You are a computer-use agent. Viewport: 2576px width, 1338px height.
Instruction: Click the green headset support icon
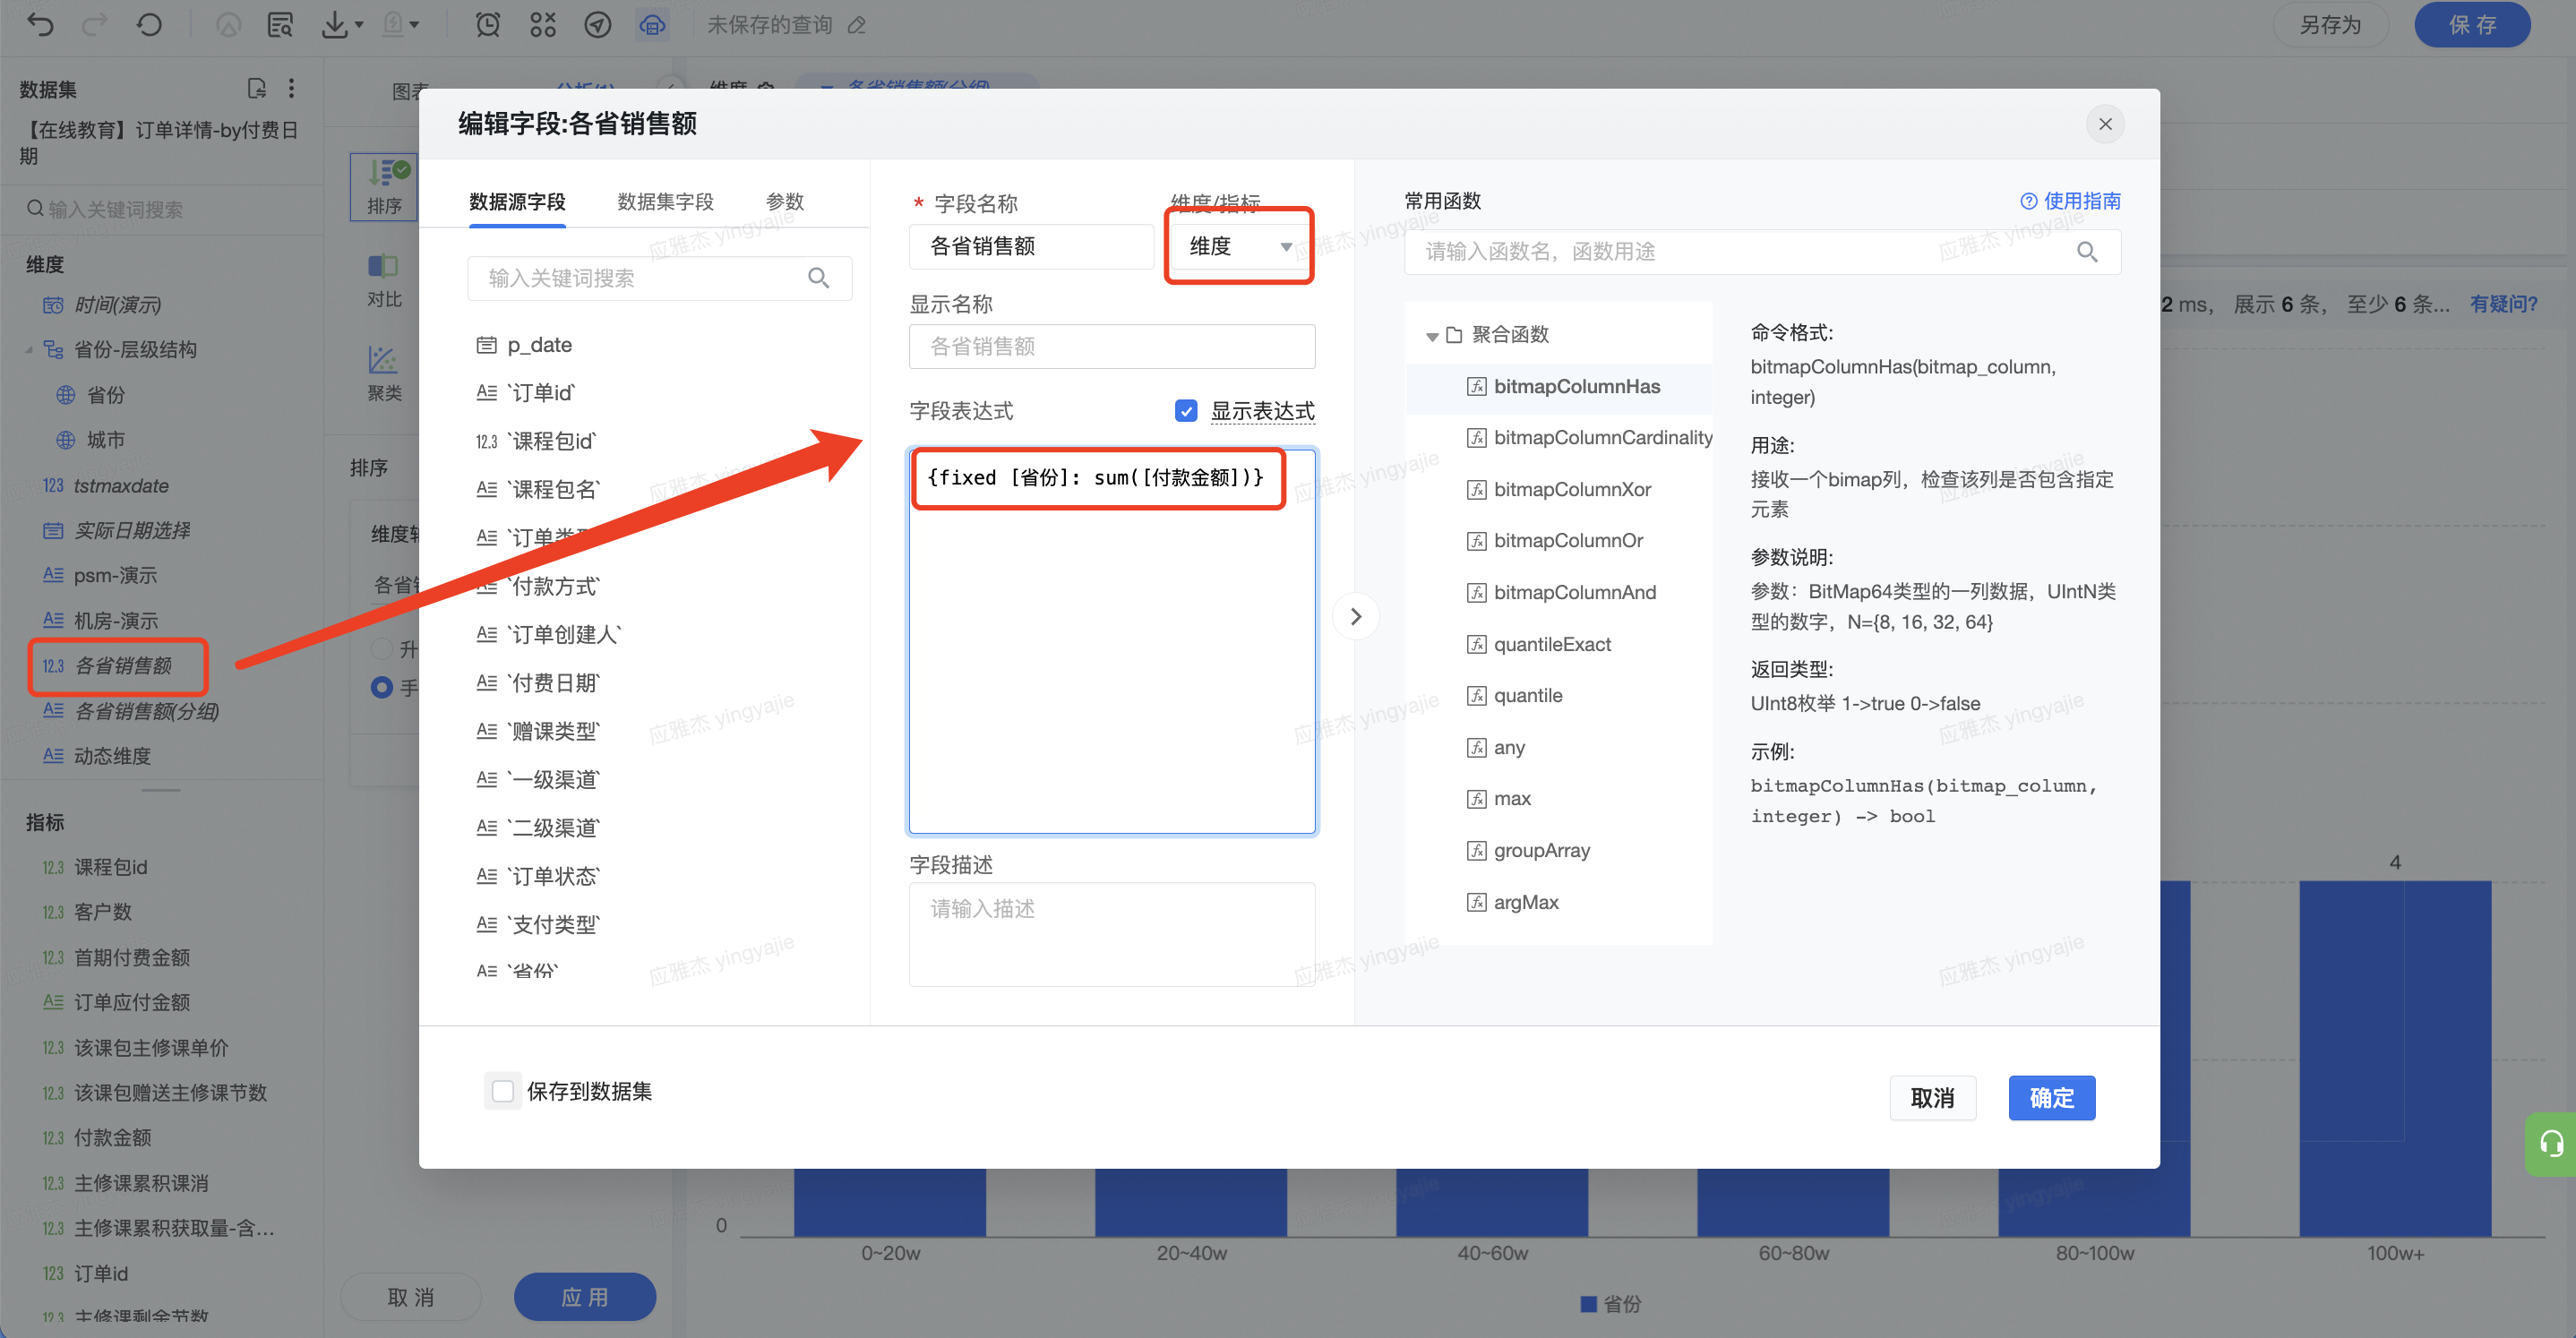tap(2551, 1144)
